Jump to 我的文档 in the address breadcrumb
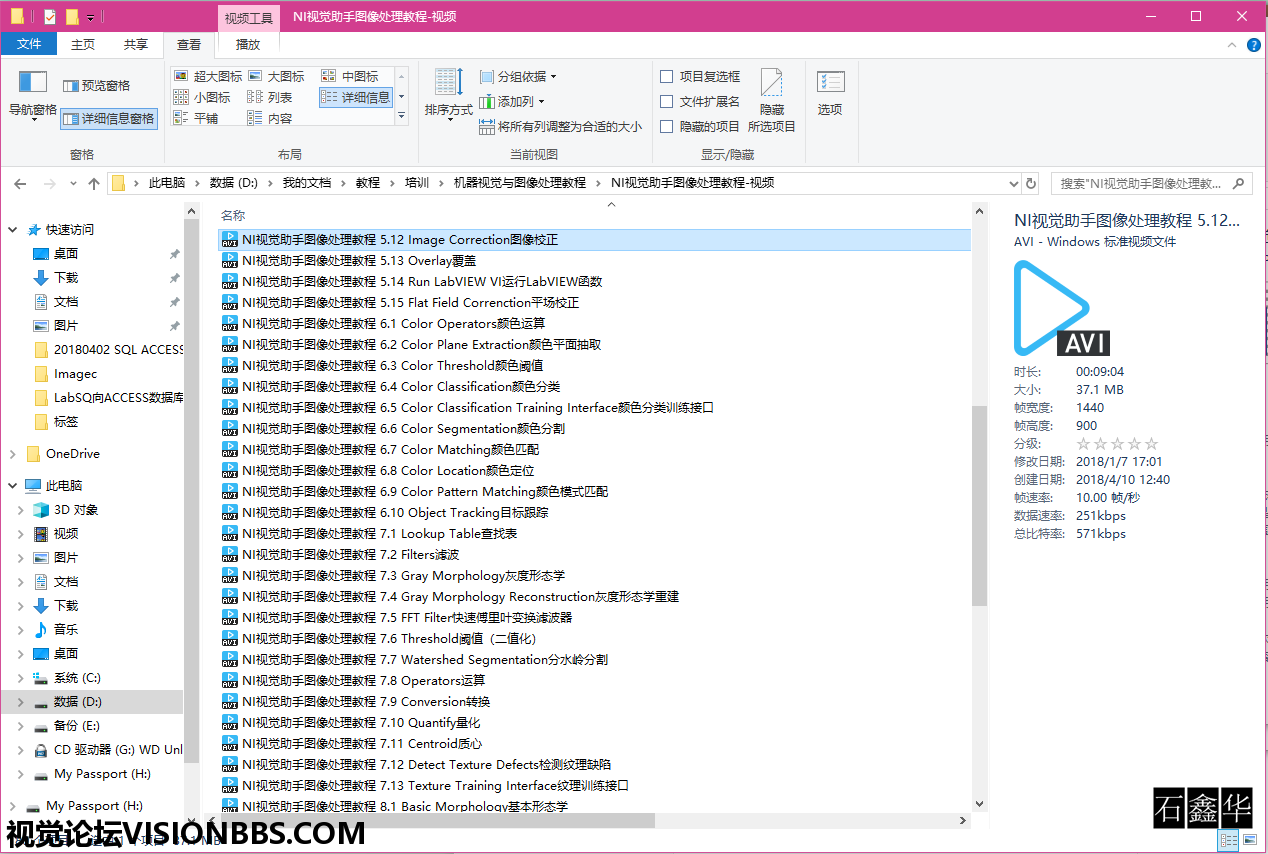Image resolution: width=1268 pixels, height=854 pixels. 306,183
